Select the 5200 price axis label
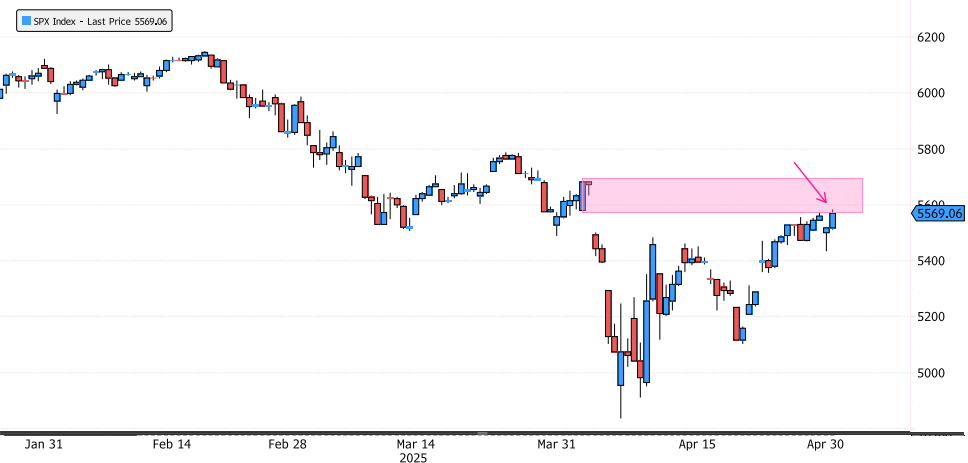Viewport: 968px width, 463px height. [x=931, y=317]
